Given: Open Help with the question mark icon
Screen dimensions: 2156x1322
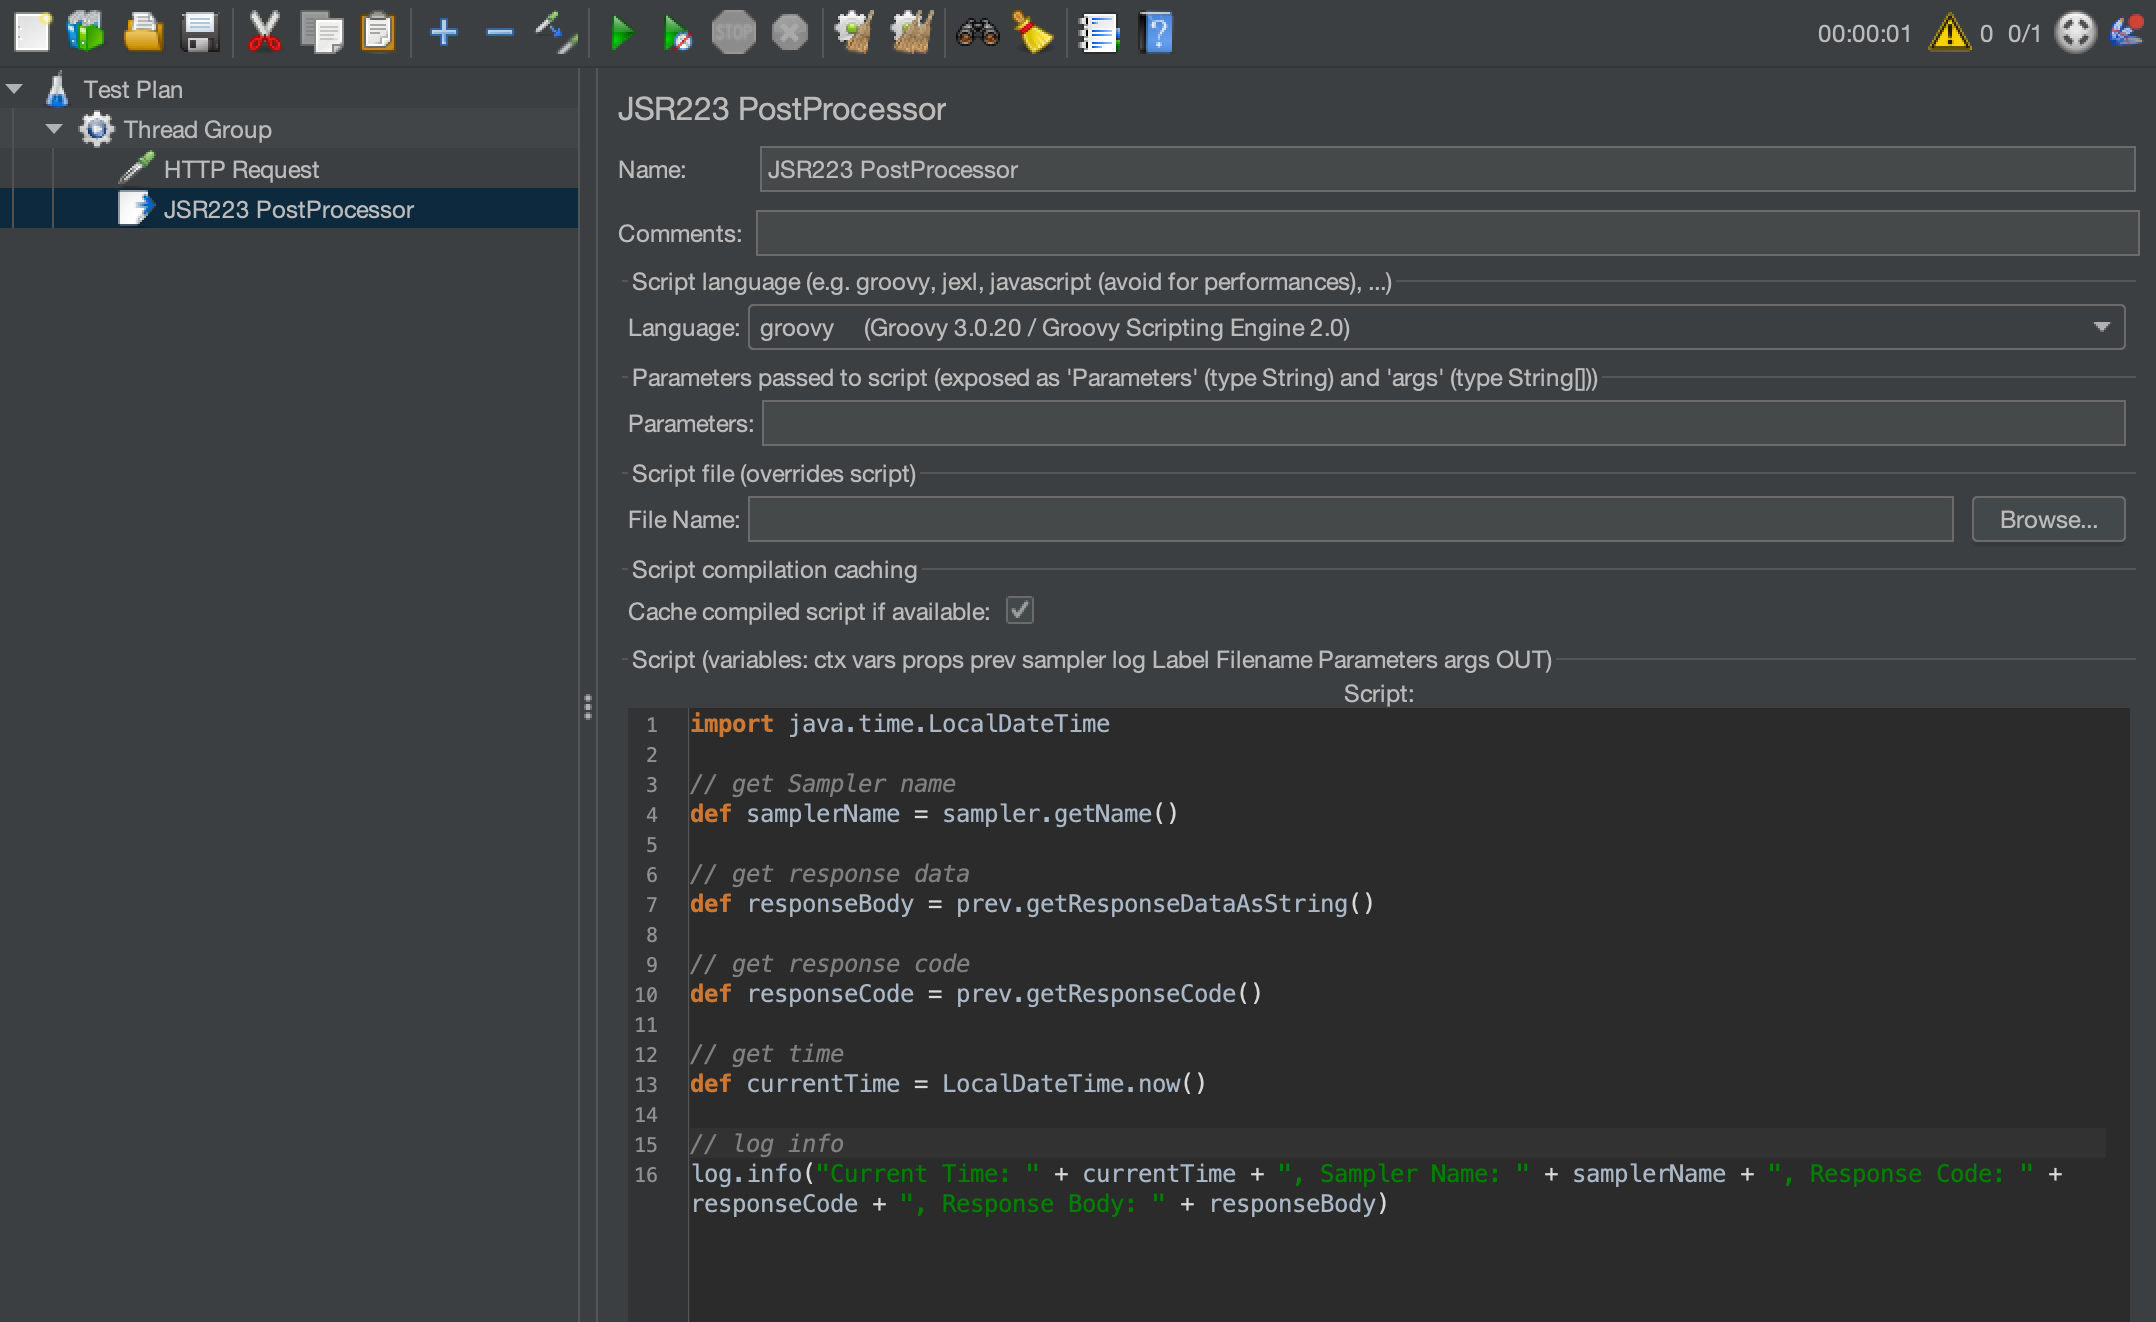Looking at the screenshot, I should tap(1155, 33).
